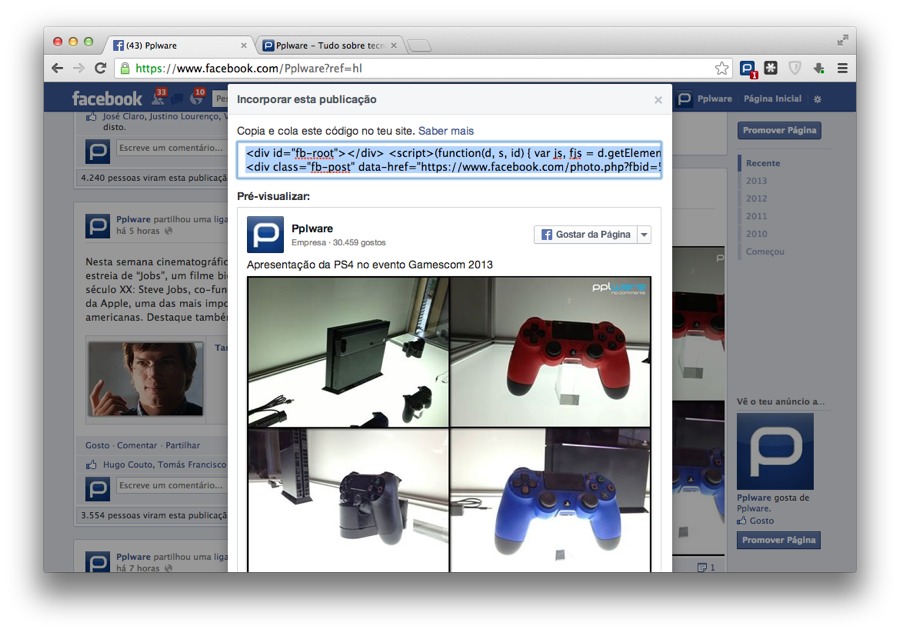Open the PS4 console photo in the preview
The width and height of the screenshot is (900, 633).
pos(348,352)
